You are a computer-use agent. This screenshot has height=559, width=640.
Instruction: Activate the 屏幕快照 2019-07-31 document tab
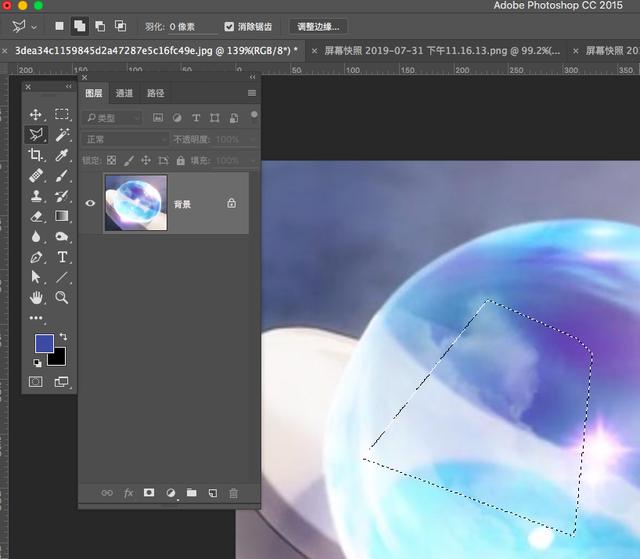pyautogui.click(x=442, y=51)
